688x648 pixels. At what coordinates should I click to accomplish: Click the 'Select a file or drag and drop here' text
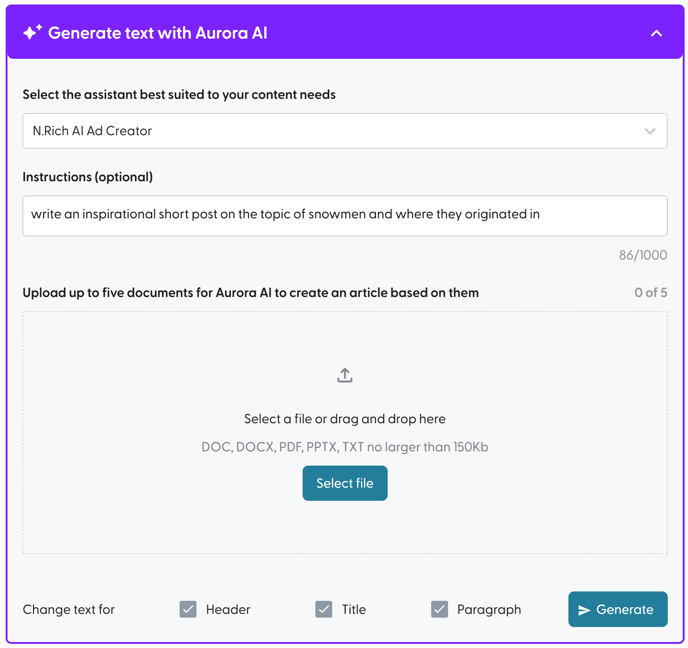[345, 419]
